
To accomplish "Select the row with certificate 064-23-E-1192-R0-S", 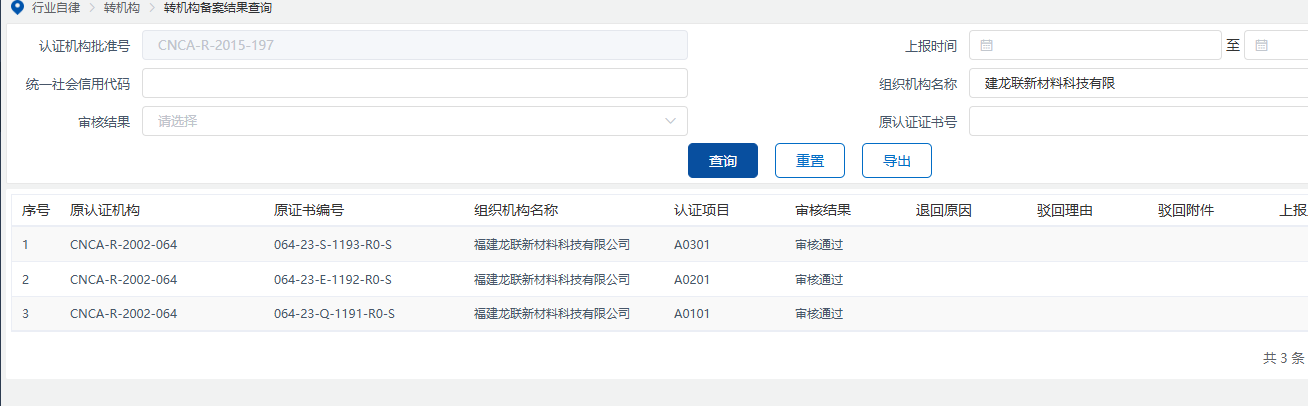I will [x=333, y=279].
